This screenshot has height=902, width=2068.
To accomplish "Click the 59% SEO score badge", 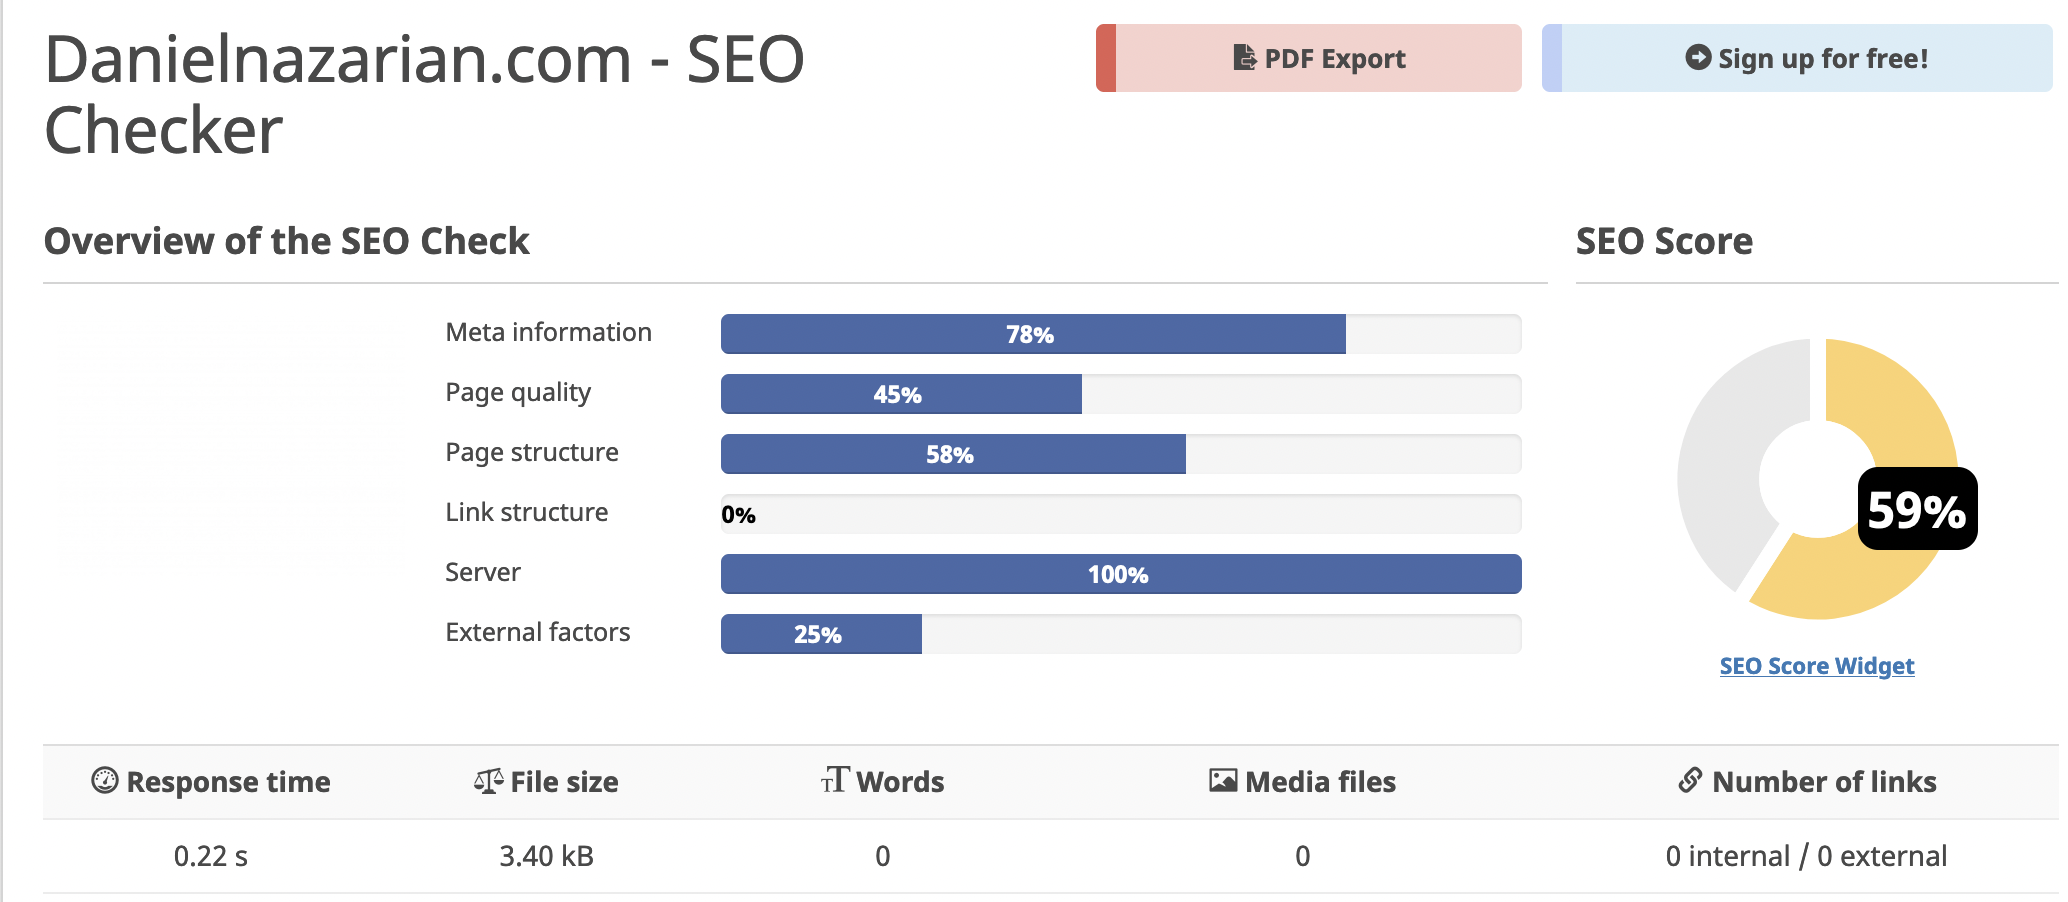I will 1916,509.
